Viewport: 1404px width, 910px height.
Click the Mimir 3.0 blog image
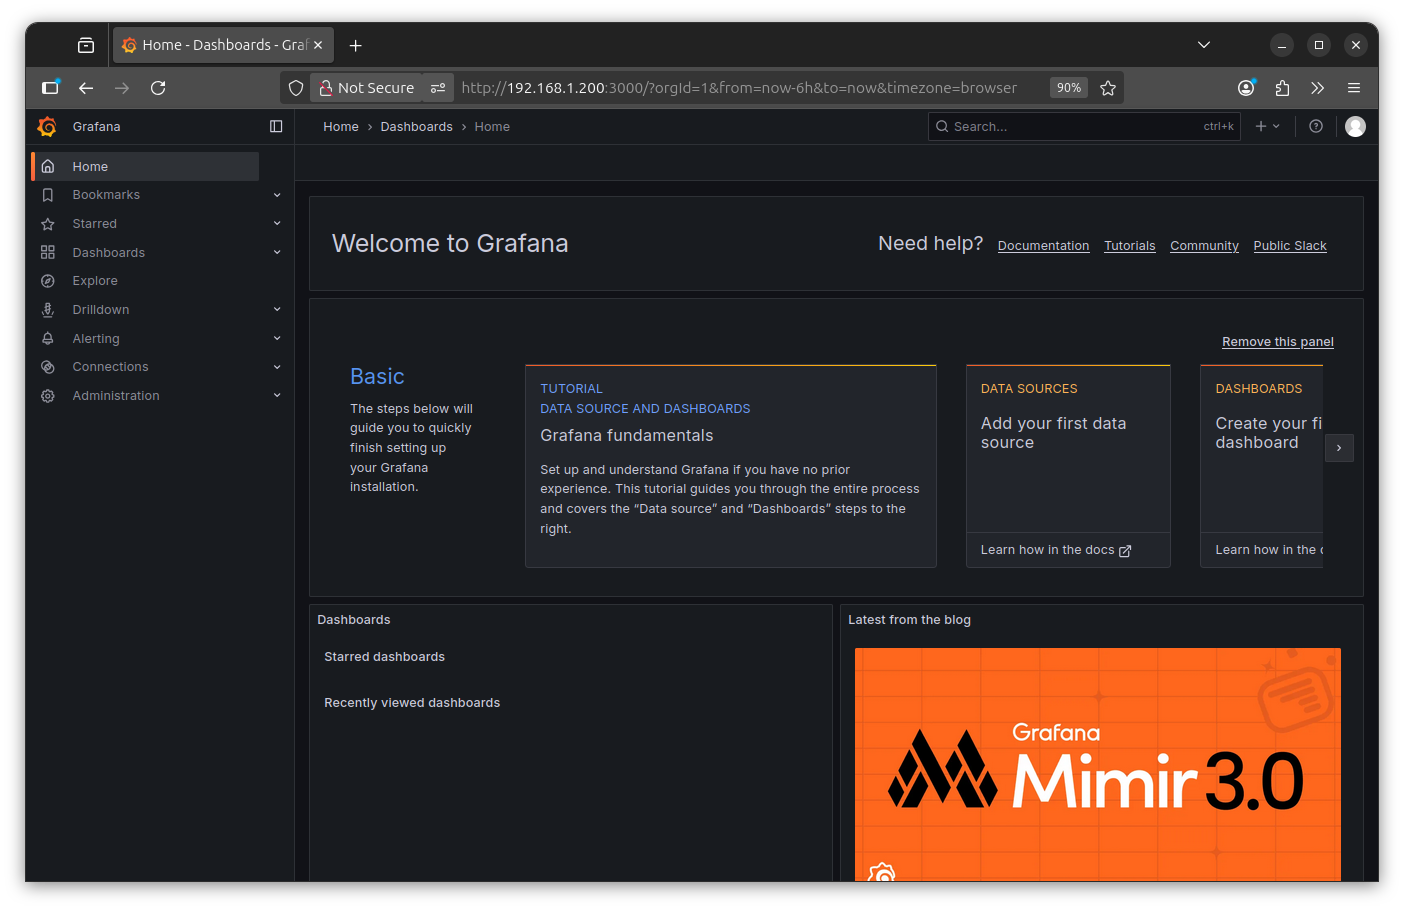[1097, 765]
